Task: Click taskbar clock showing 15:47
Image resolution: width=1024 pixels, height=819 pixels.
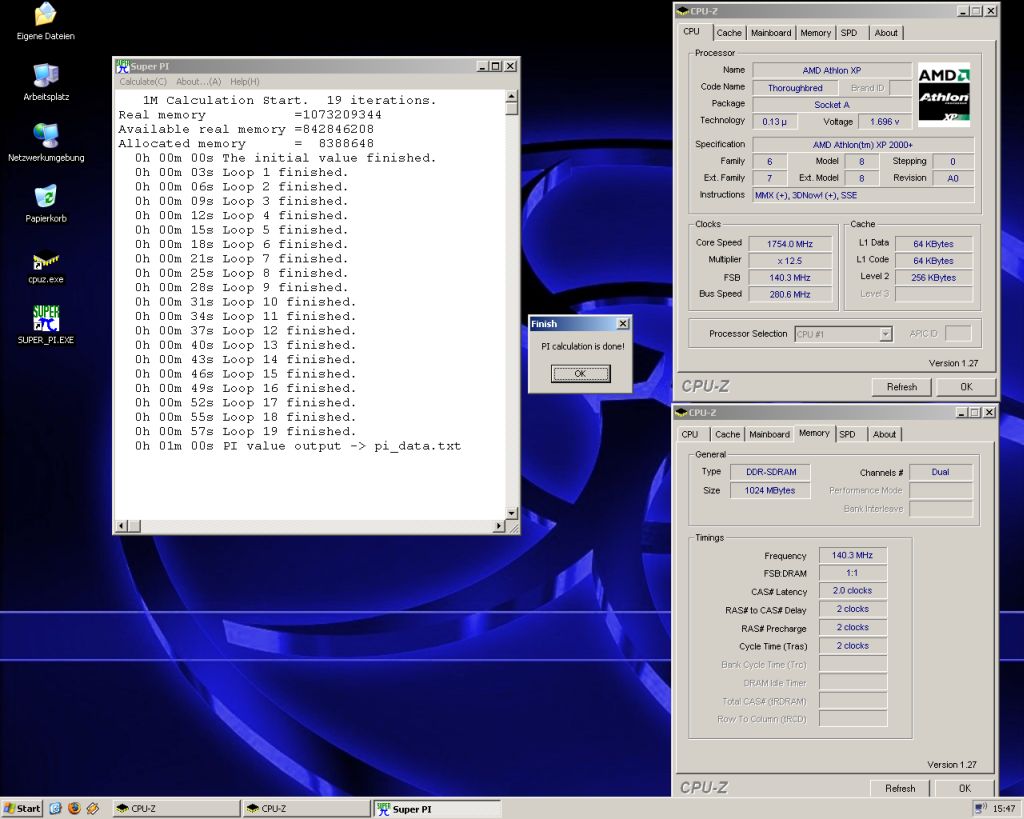Action: point(1004,809)
